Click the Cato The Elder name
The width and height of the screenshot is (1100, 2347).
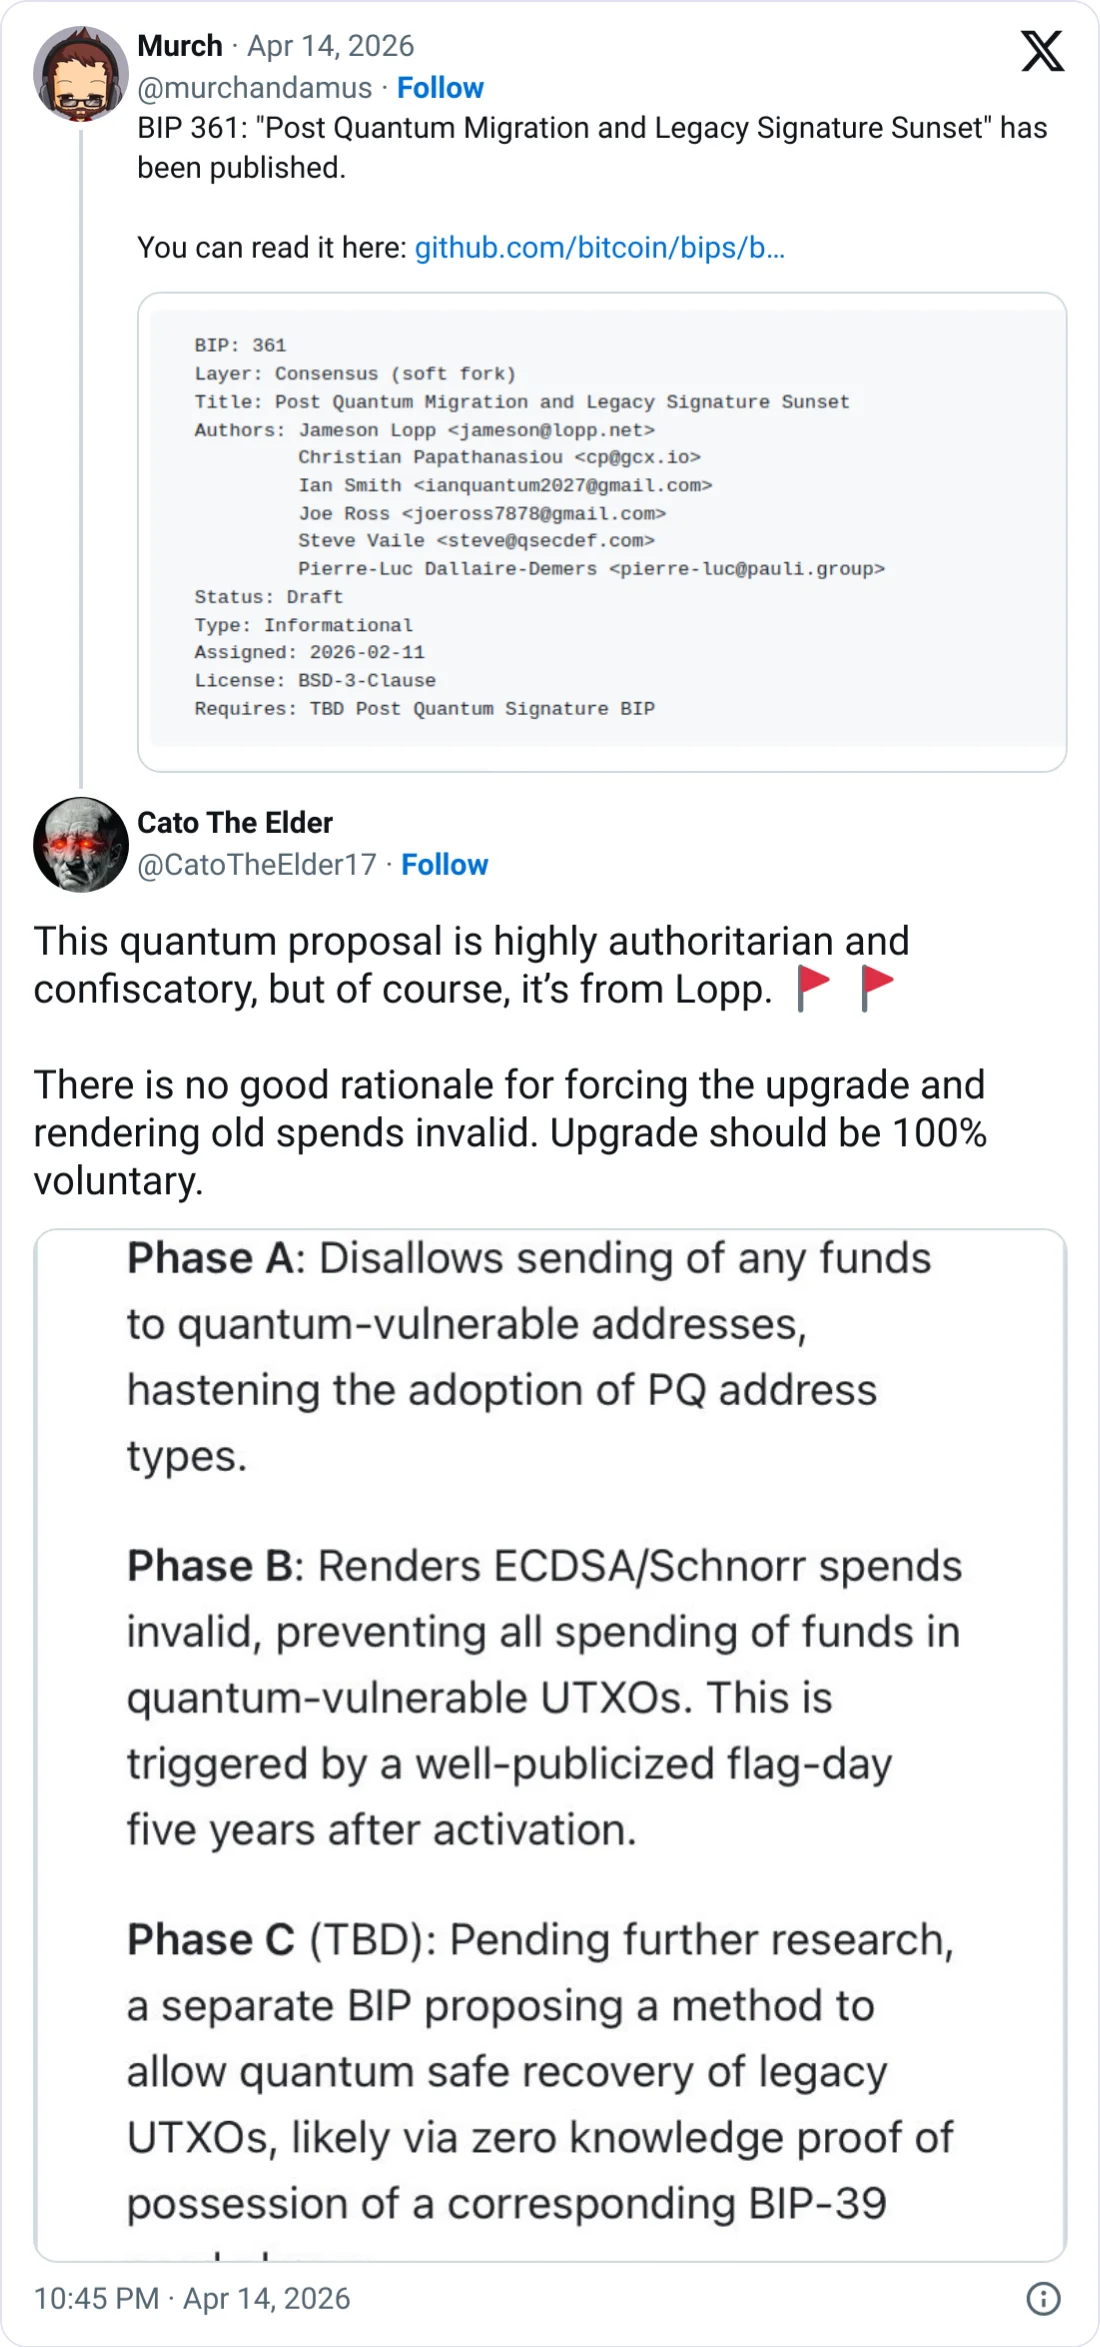235,823
